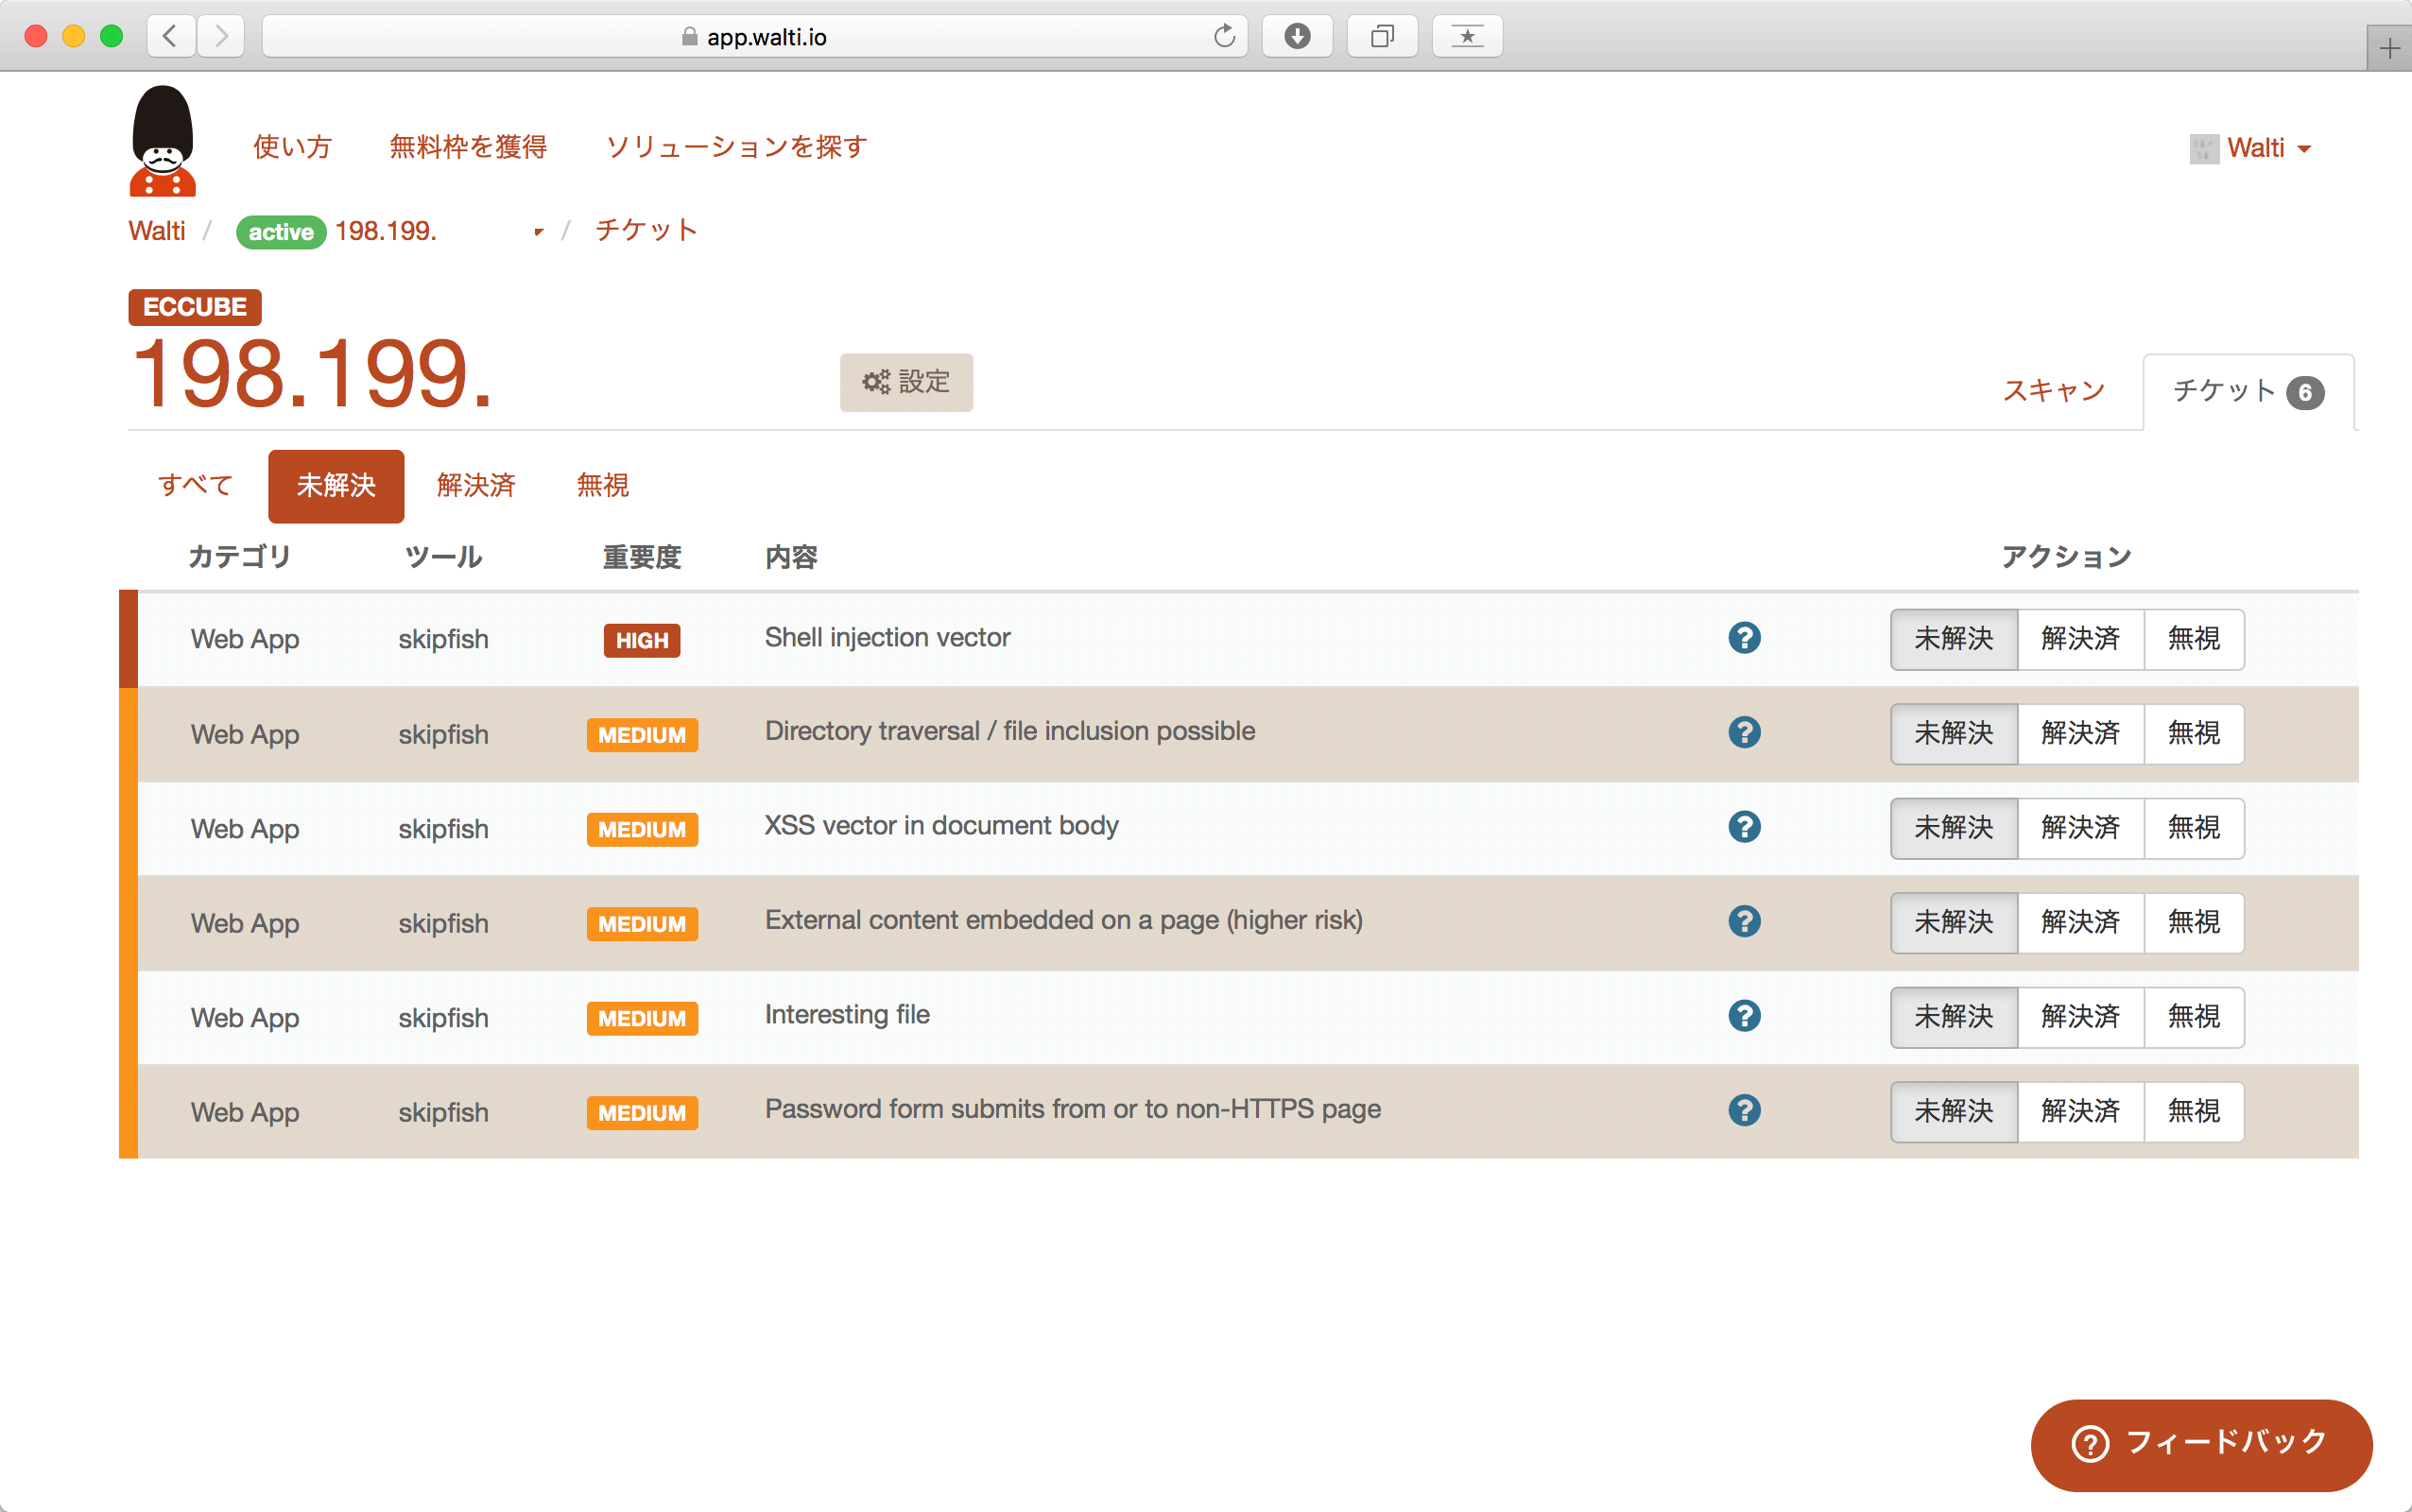Open help for Shell injection vector
Screen dimensions: 2412x1512
1744,638
